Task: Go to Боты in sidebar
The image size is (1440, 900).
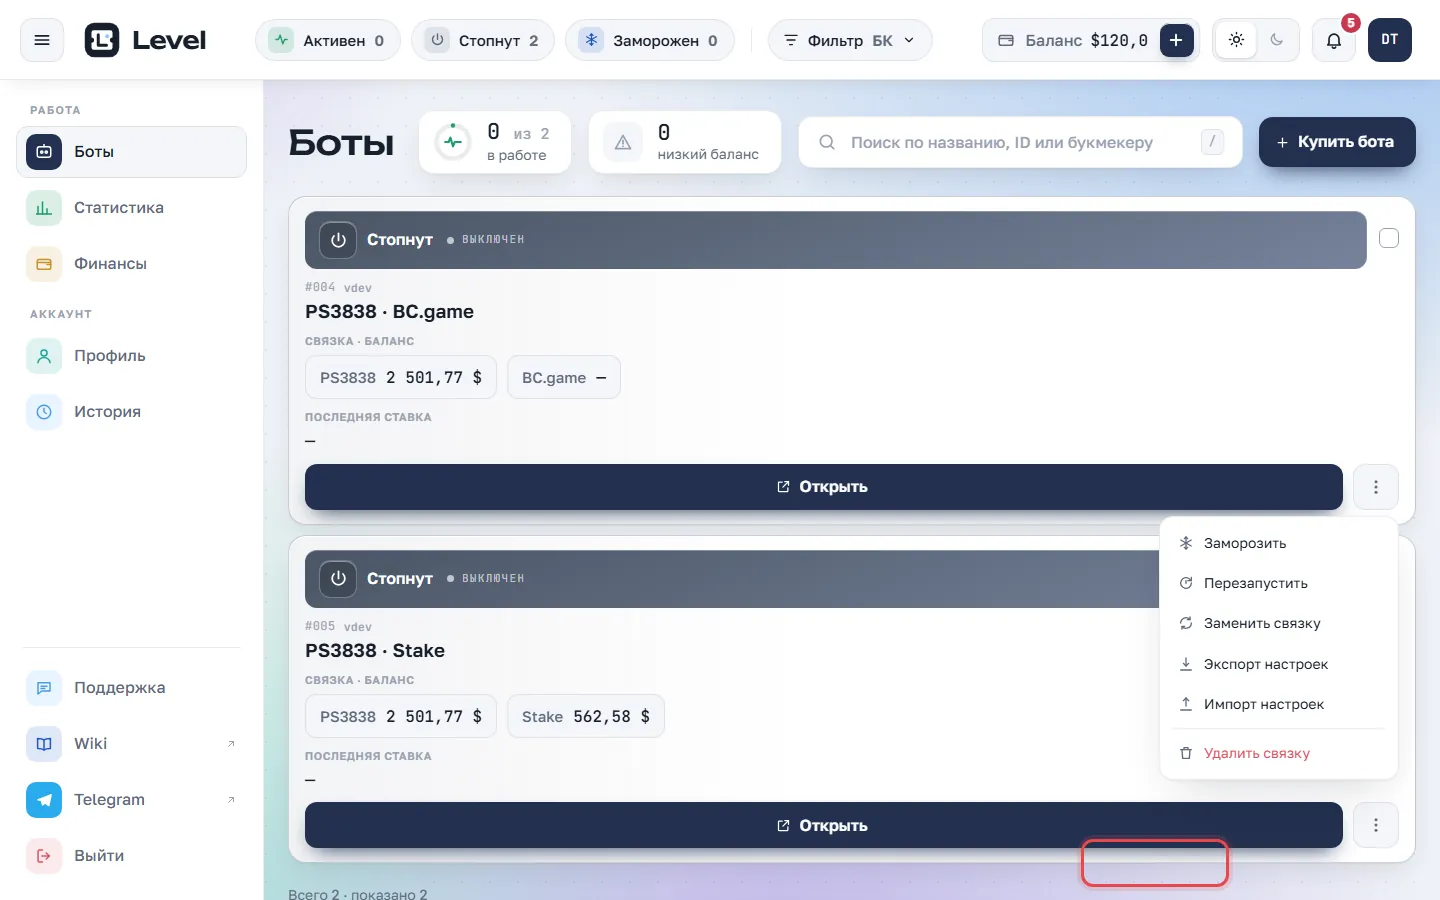Action: tap(131, 152)
